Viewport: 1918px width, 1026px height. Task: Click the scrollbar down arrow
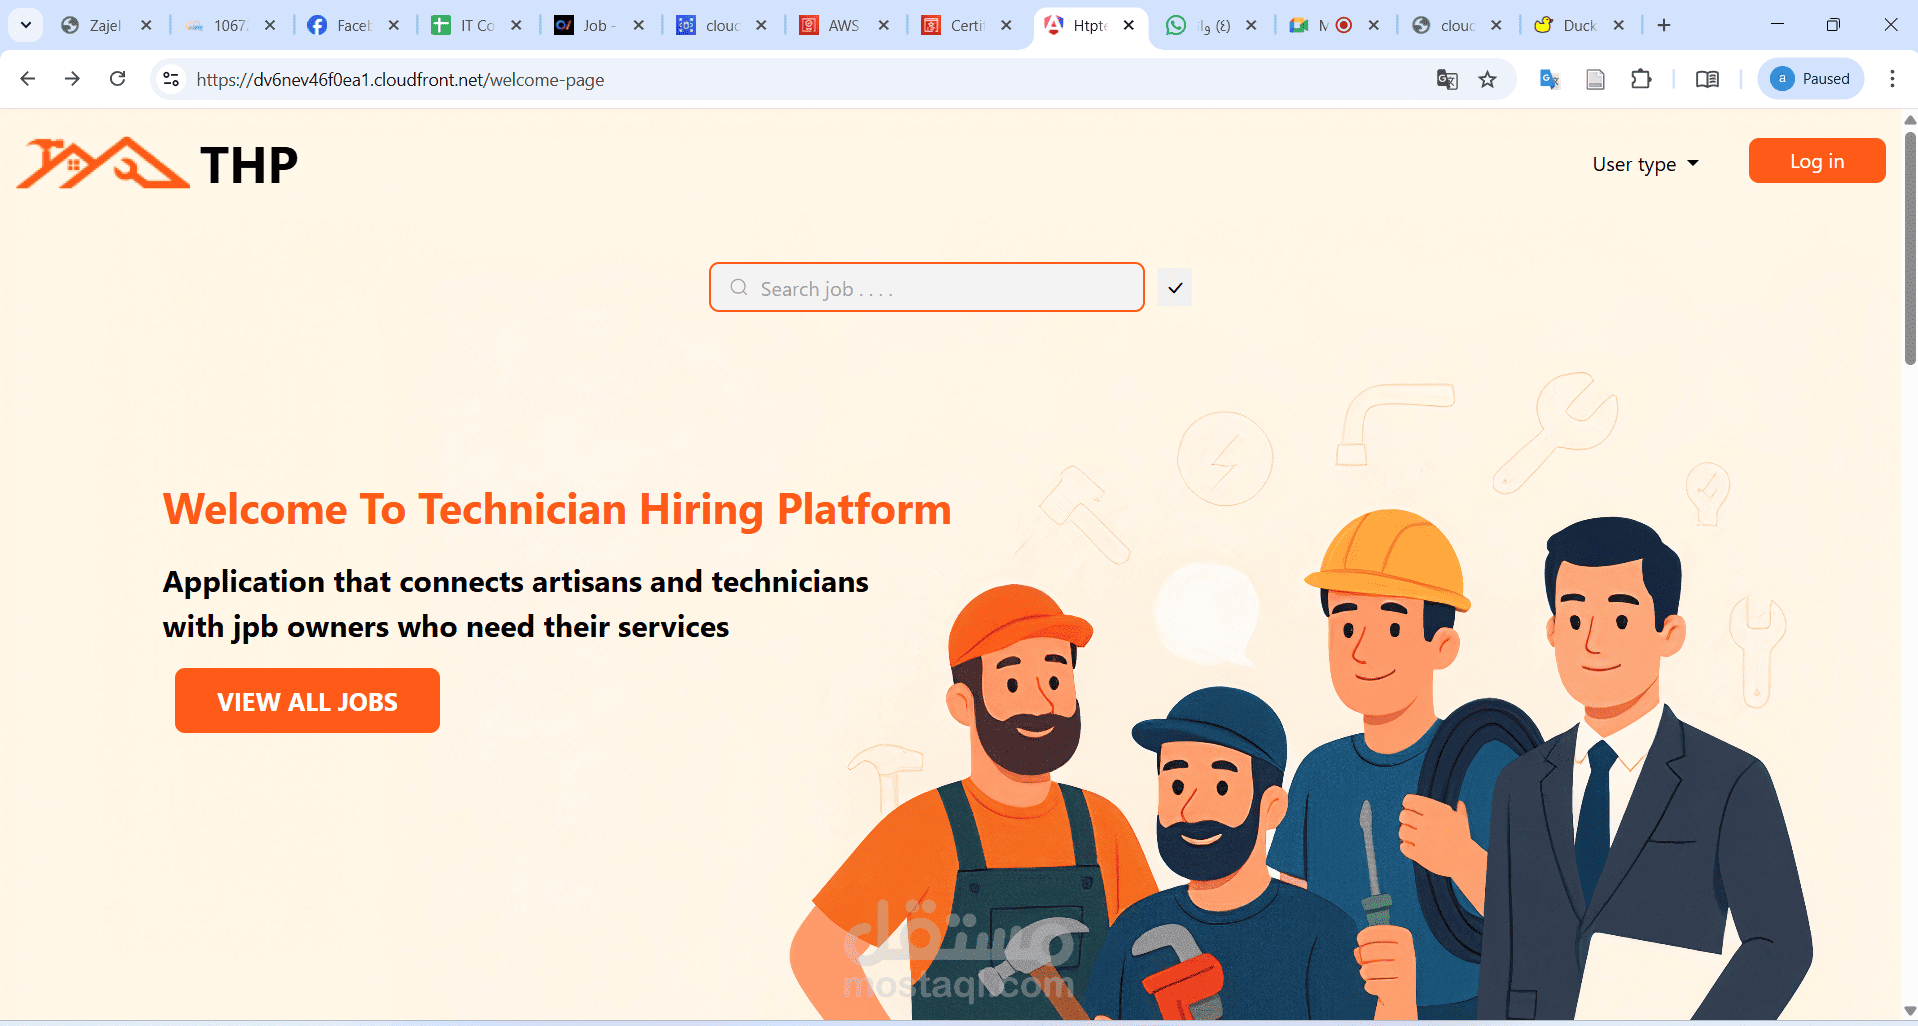click(x=1910, y=1011)
